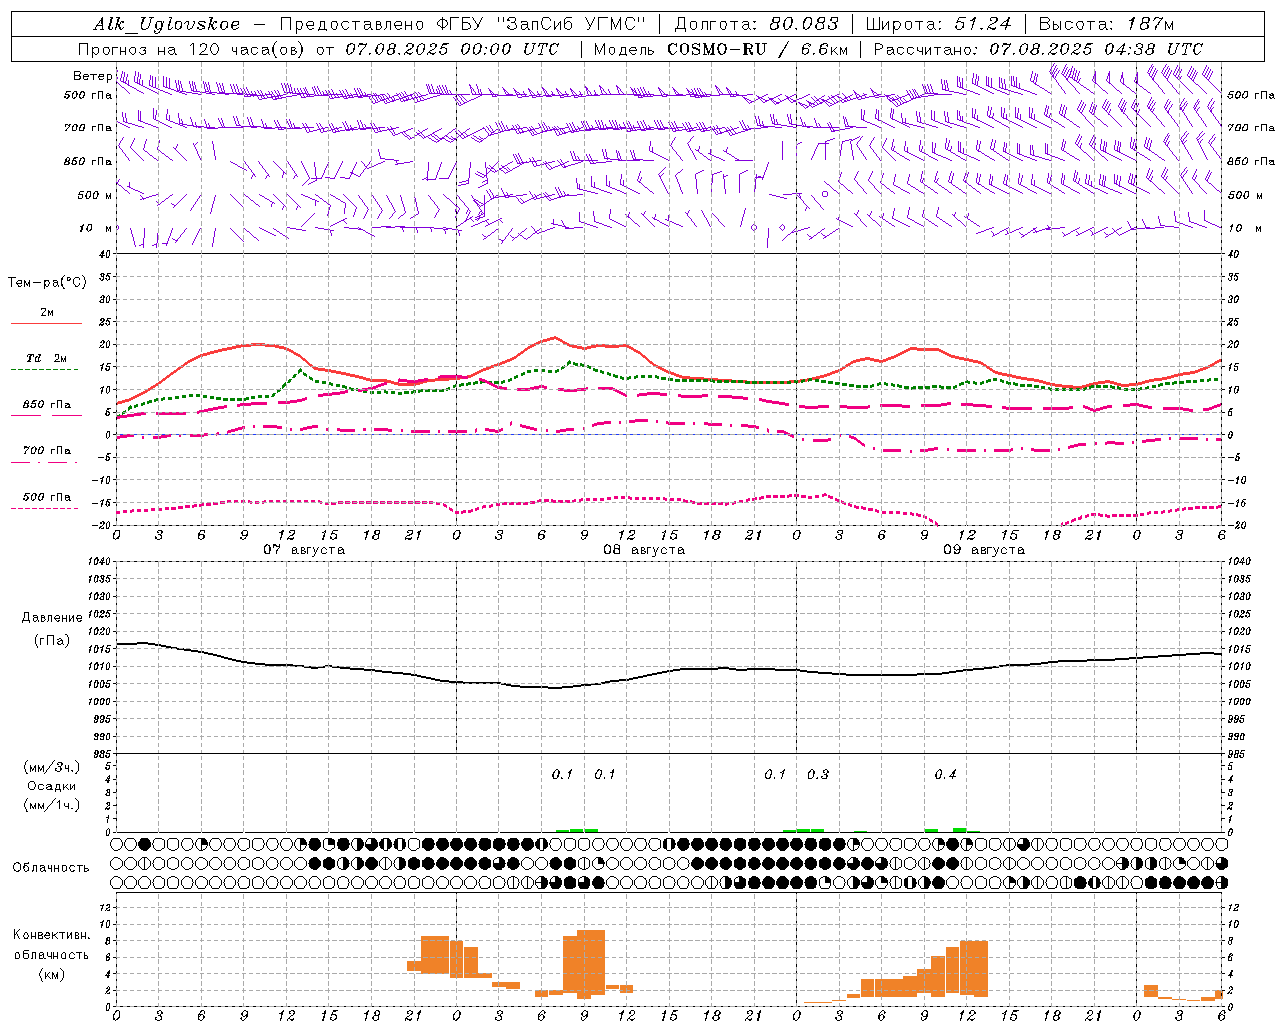This screenshot has height=1024, width=1280.
Task: Click the dashed line sample under Td 2м
Action: pos(46,370)
